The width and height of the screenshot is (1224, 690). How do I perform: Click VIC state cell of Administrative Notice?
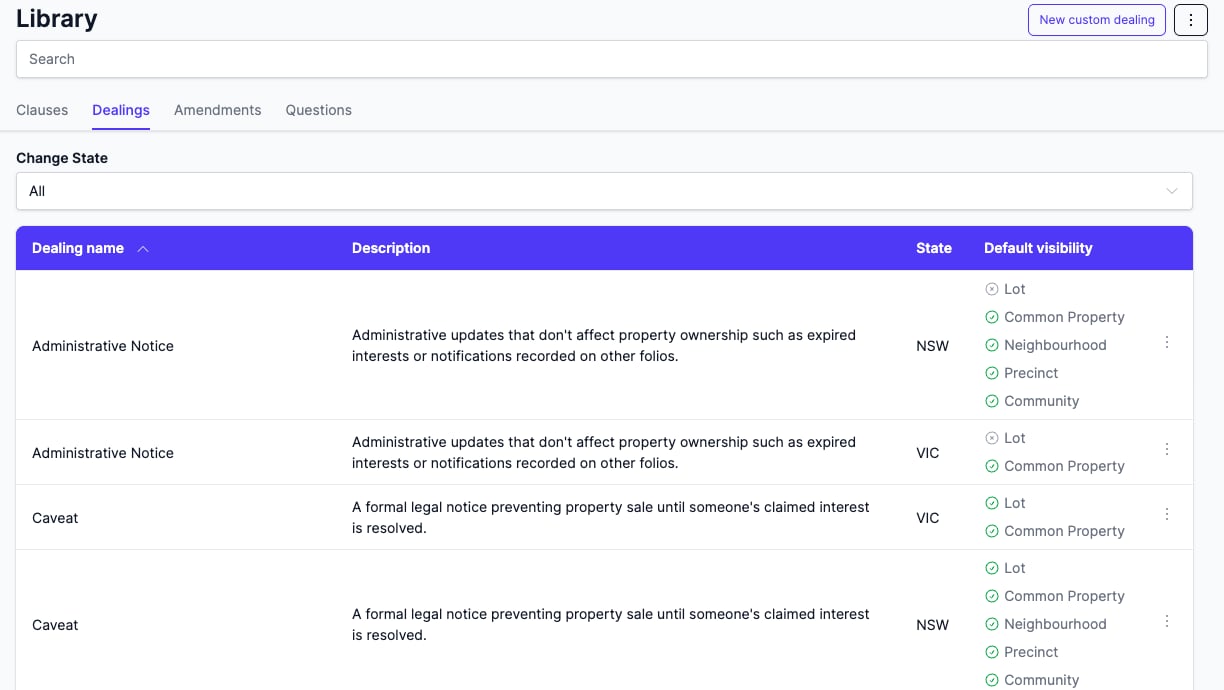928,453
